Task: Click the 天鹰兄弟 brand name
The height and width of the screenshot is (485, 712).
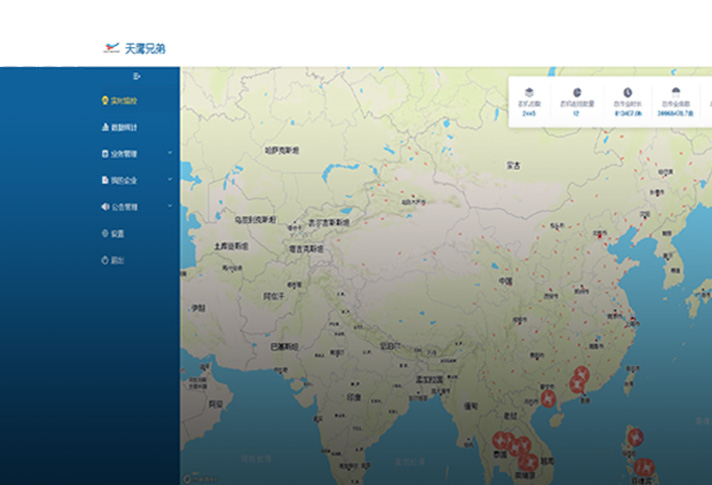Action: pos(145,49)
